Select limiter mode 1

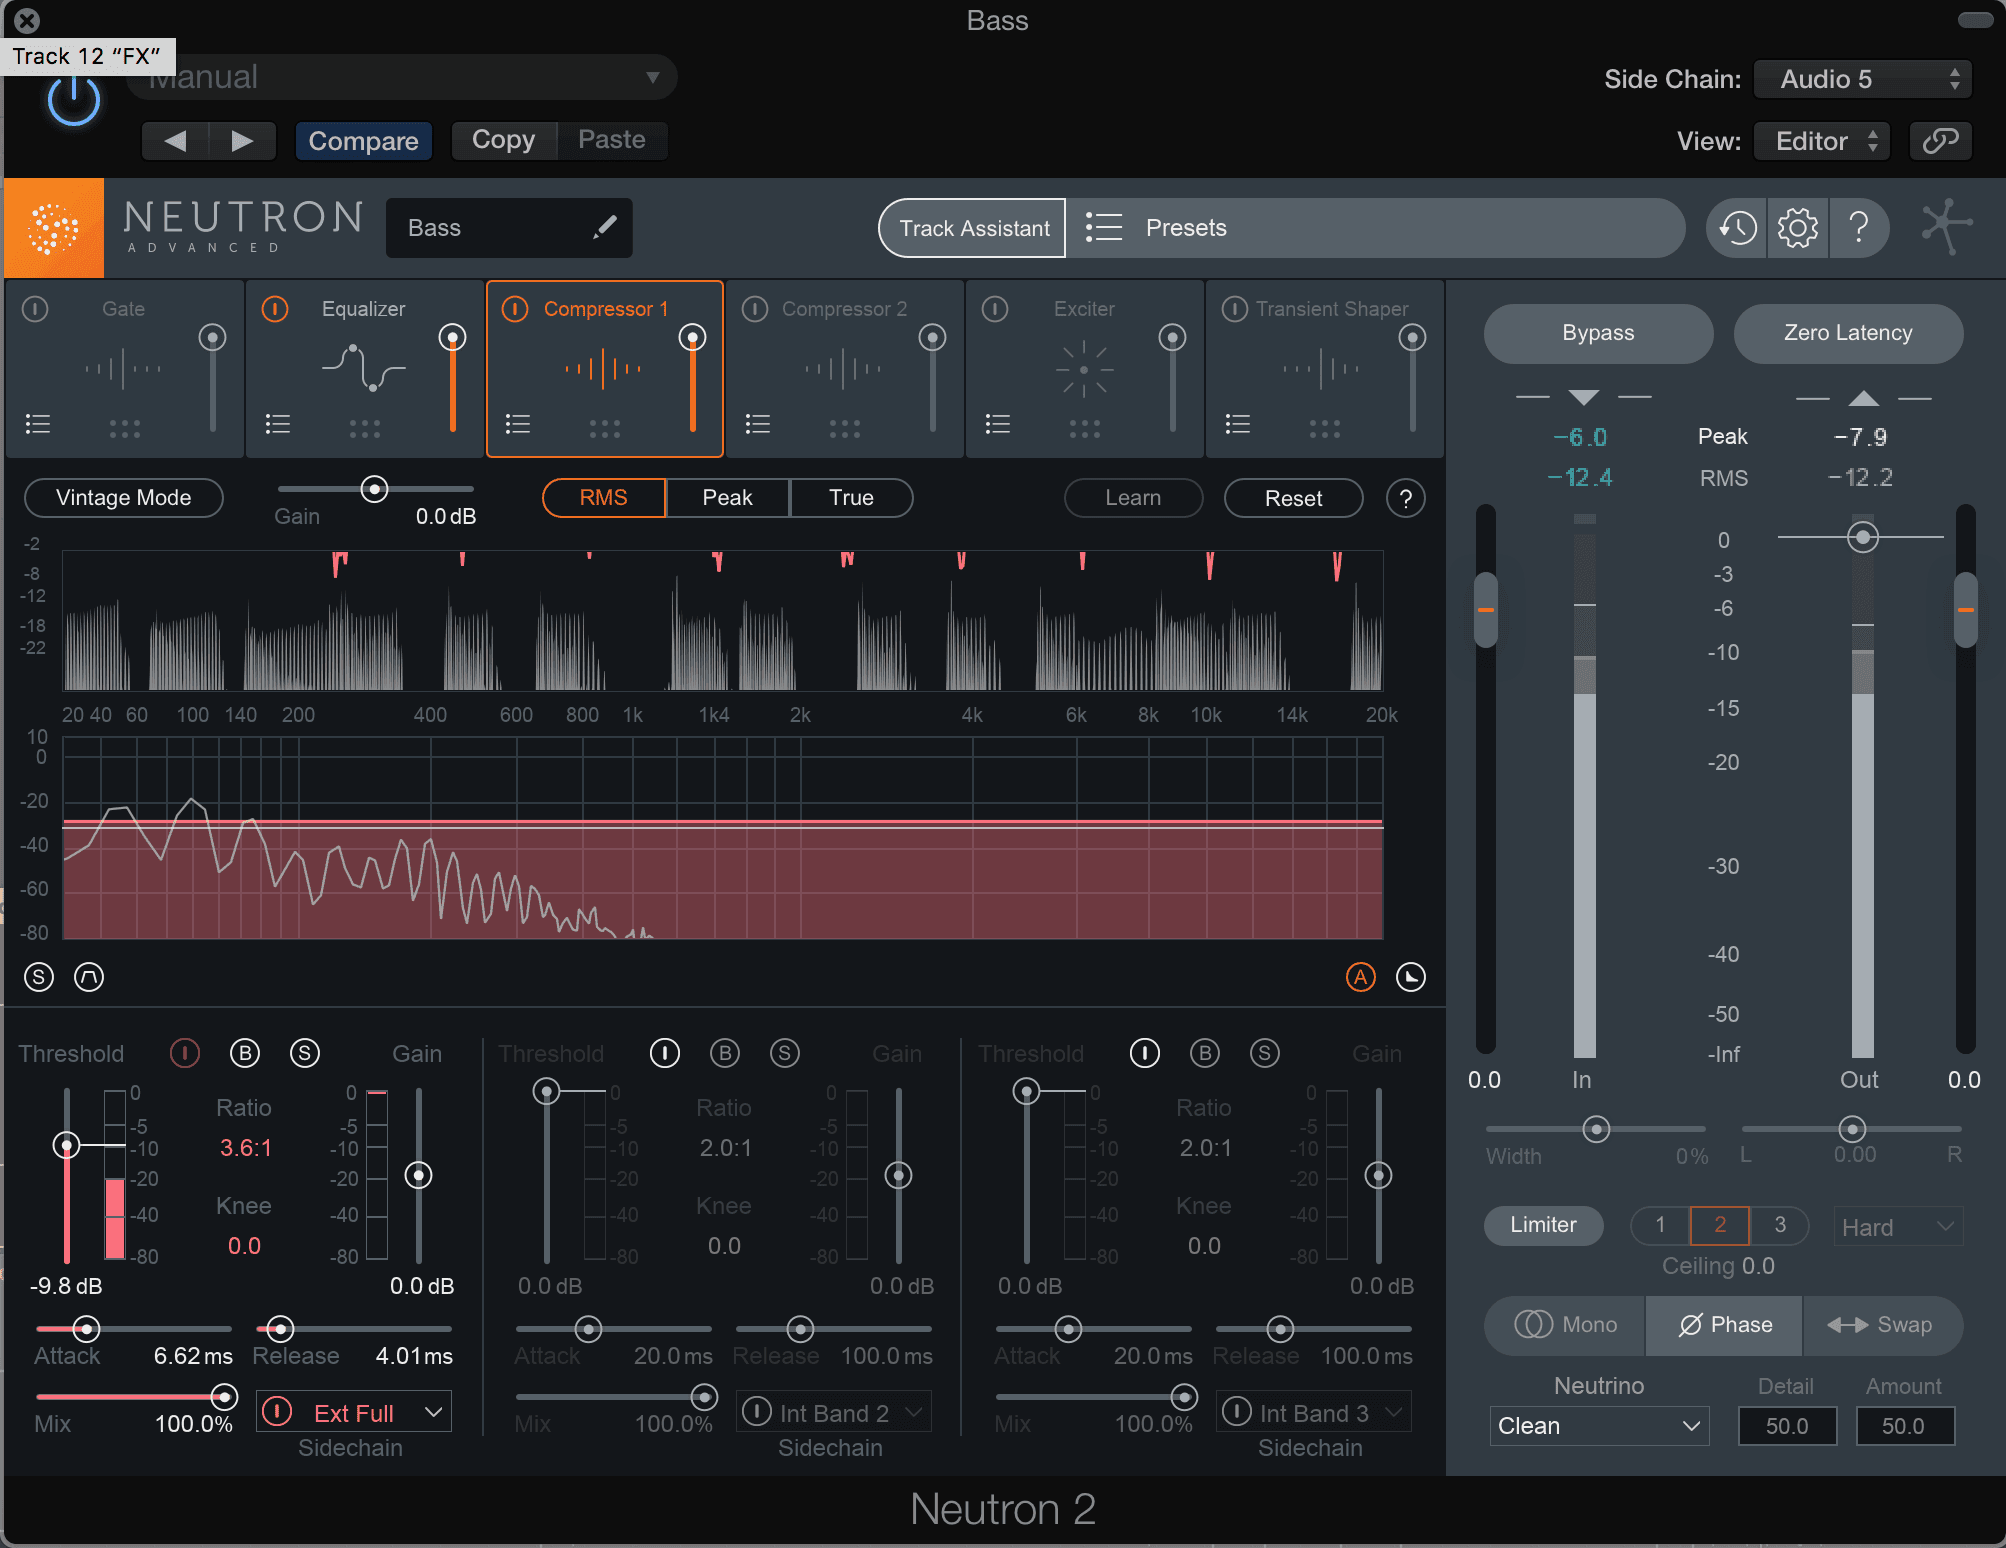point(1660,1225)
